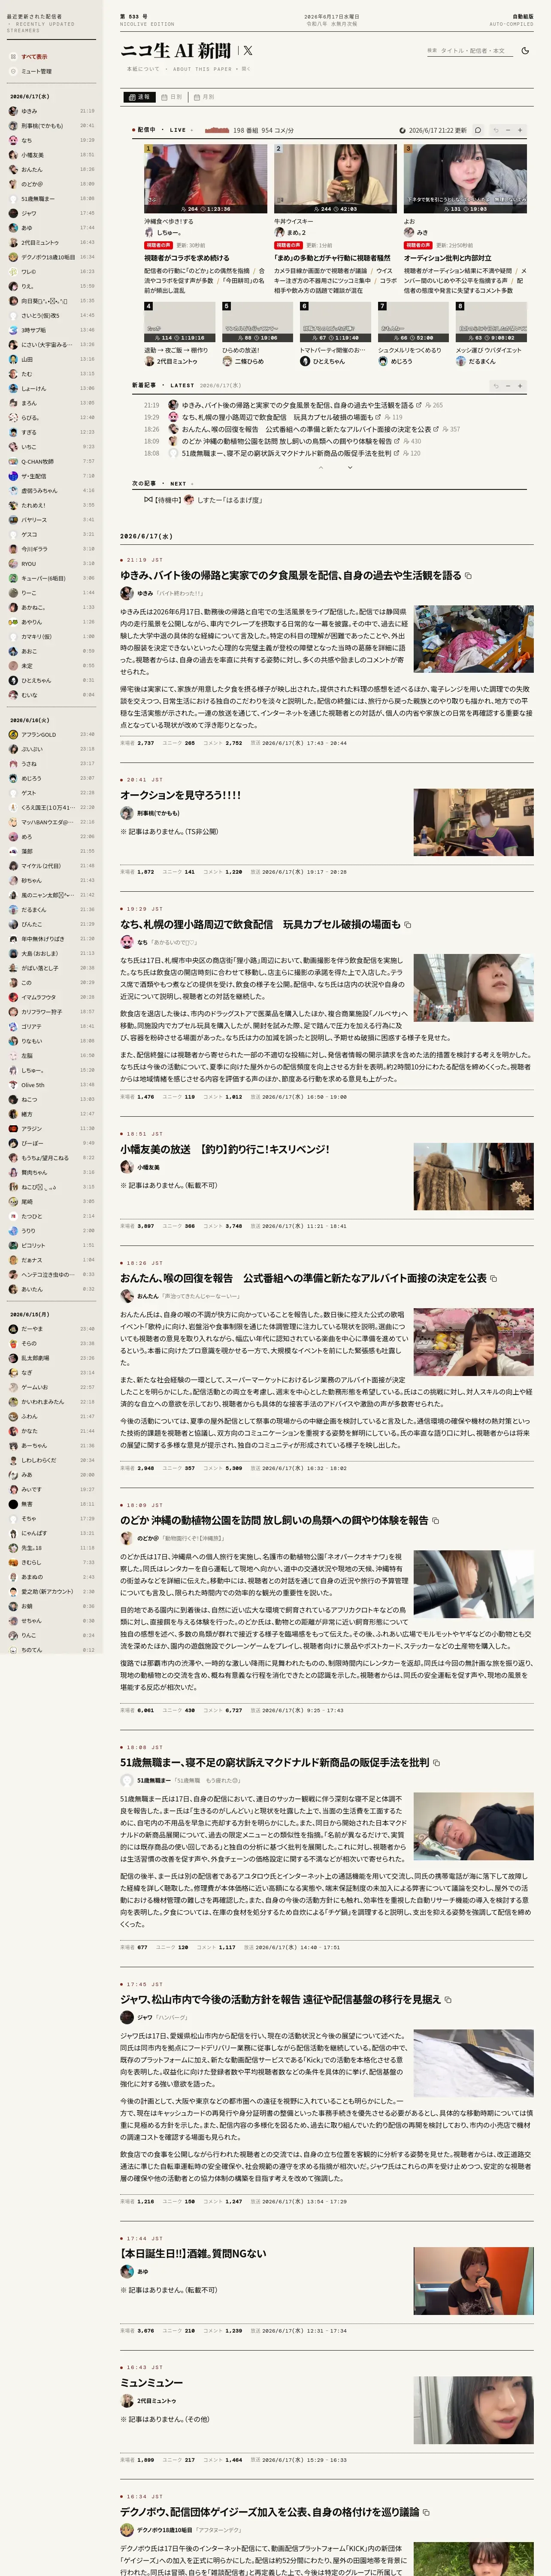This screenshot has width=551, height=2576.
Task: Copy link icon beside ジャワ article headline
Action: (448, 2000)
